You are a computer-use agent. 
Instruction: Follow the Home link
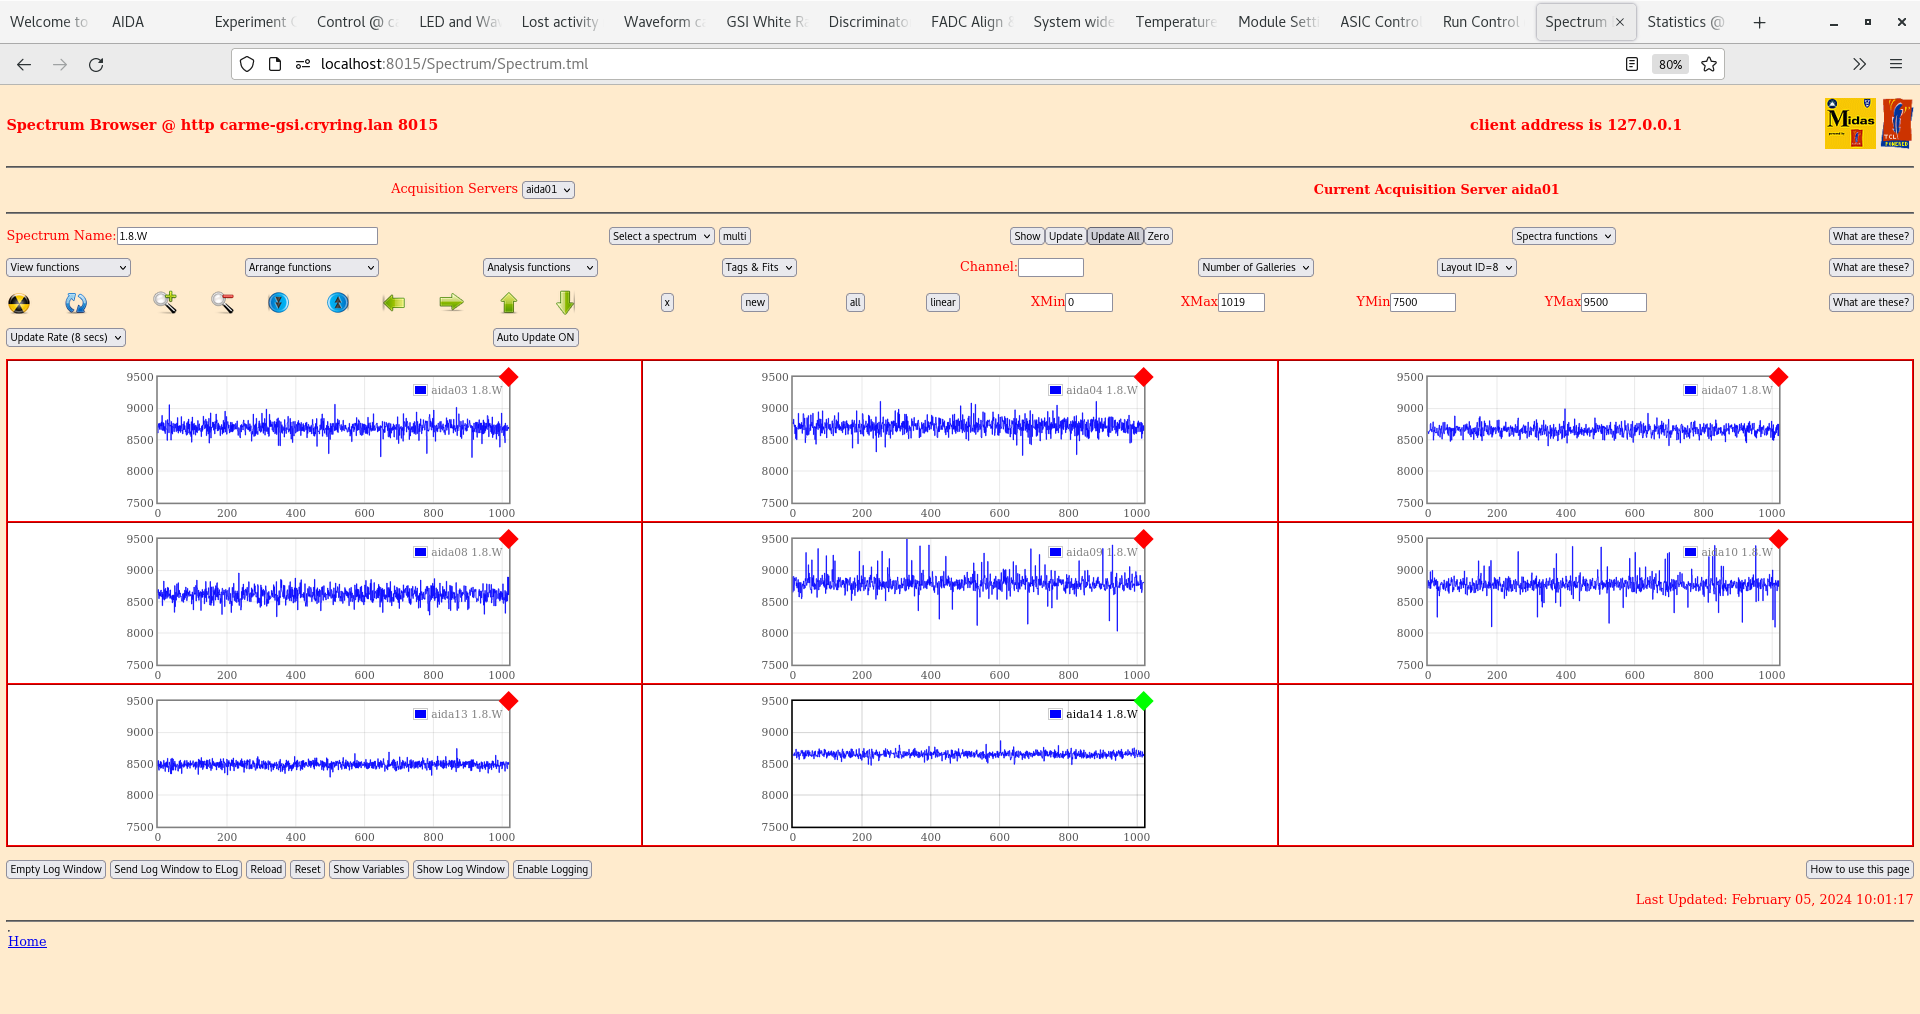27,941
